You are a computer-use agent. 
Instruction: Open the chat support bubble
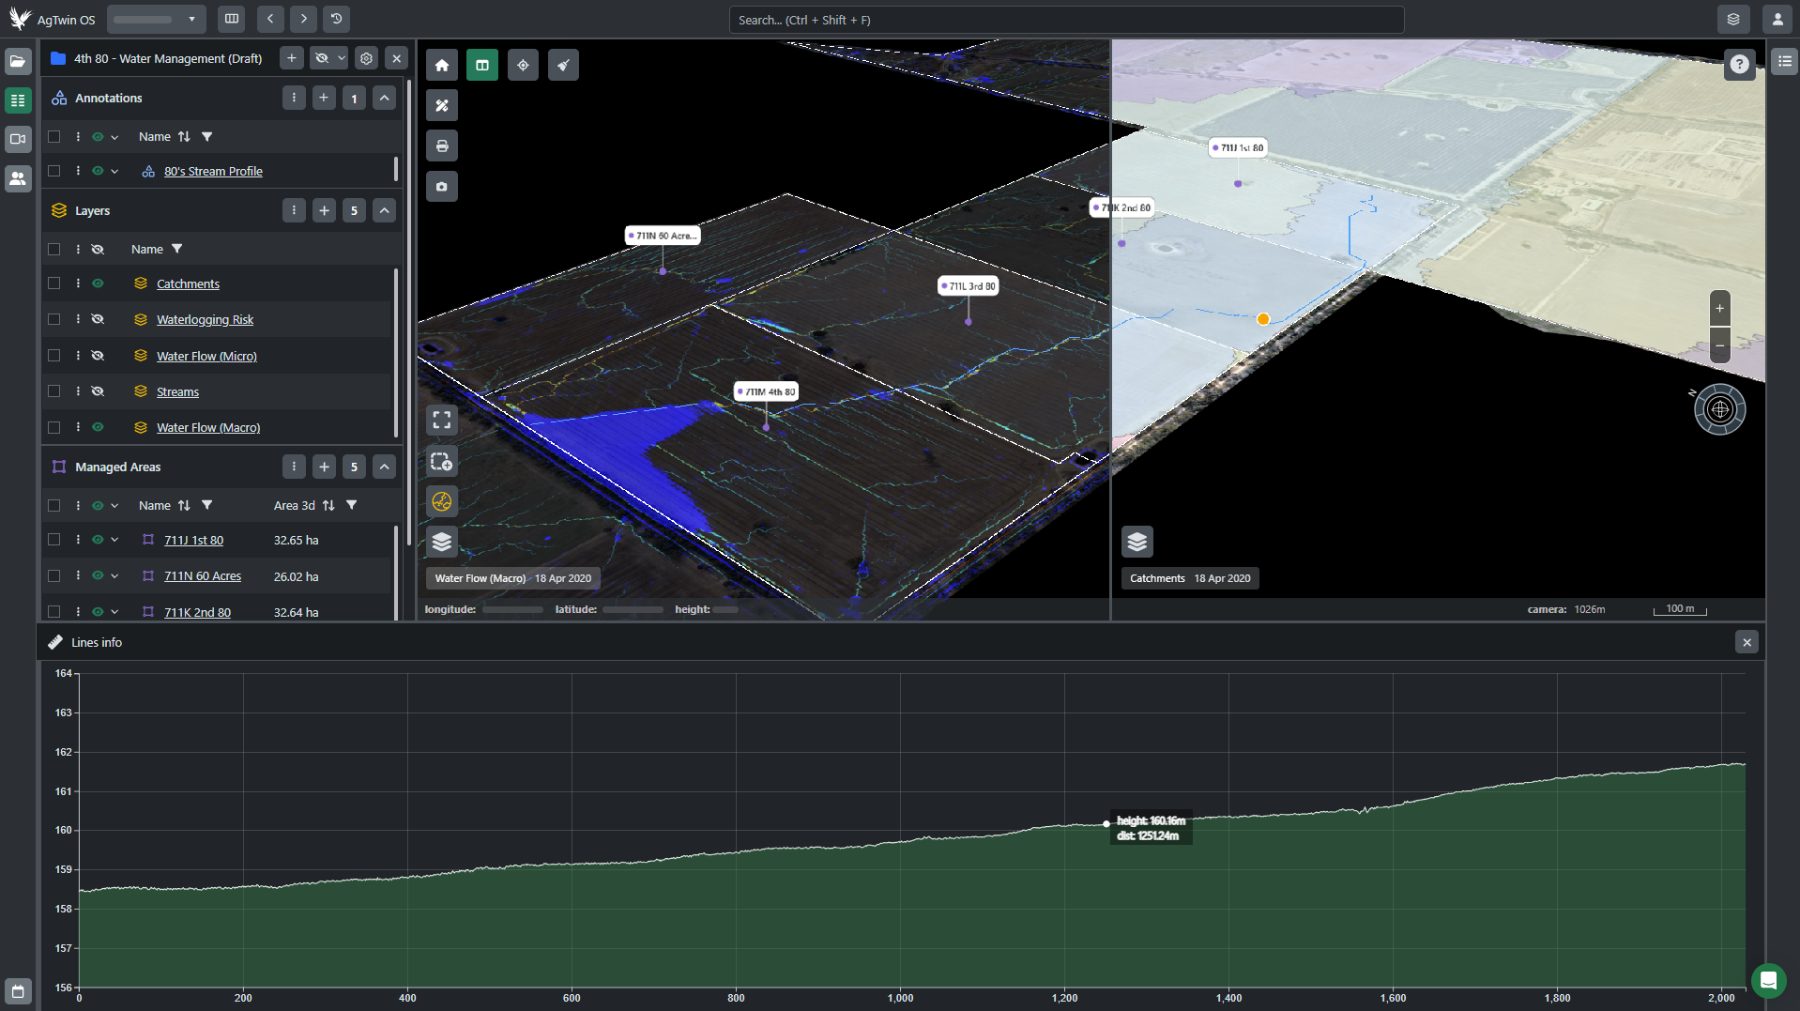(x=1768, y=981)
